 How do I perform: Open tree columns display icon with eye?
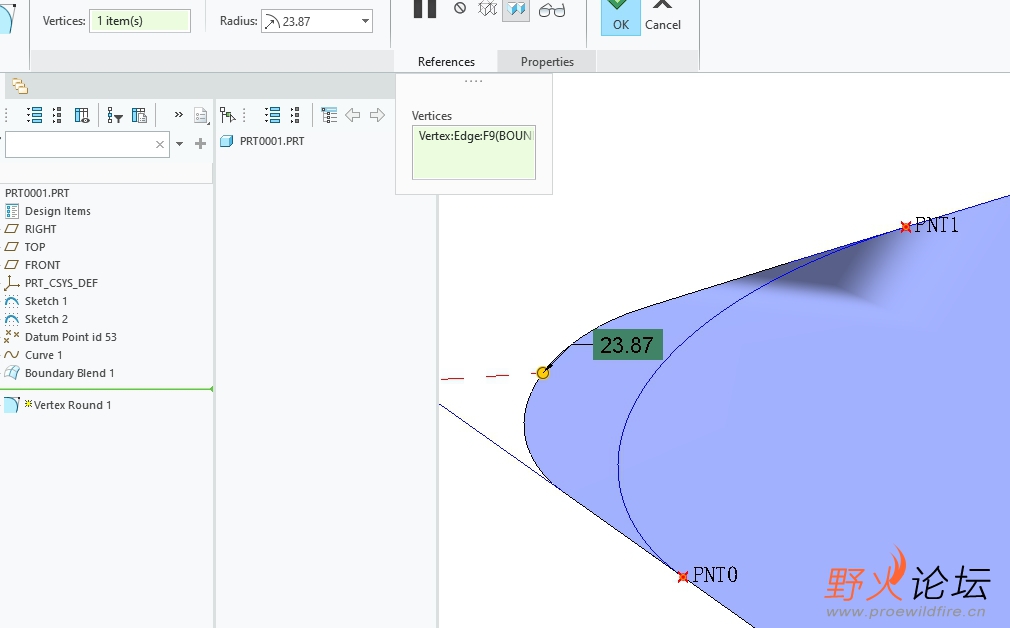coord(82,115)
